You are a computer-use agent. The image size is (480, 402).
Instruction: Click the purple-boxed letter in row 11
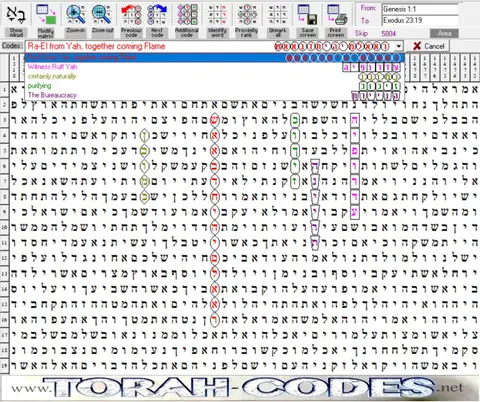(315, 242)
